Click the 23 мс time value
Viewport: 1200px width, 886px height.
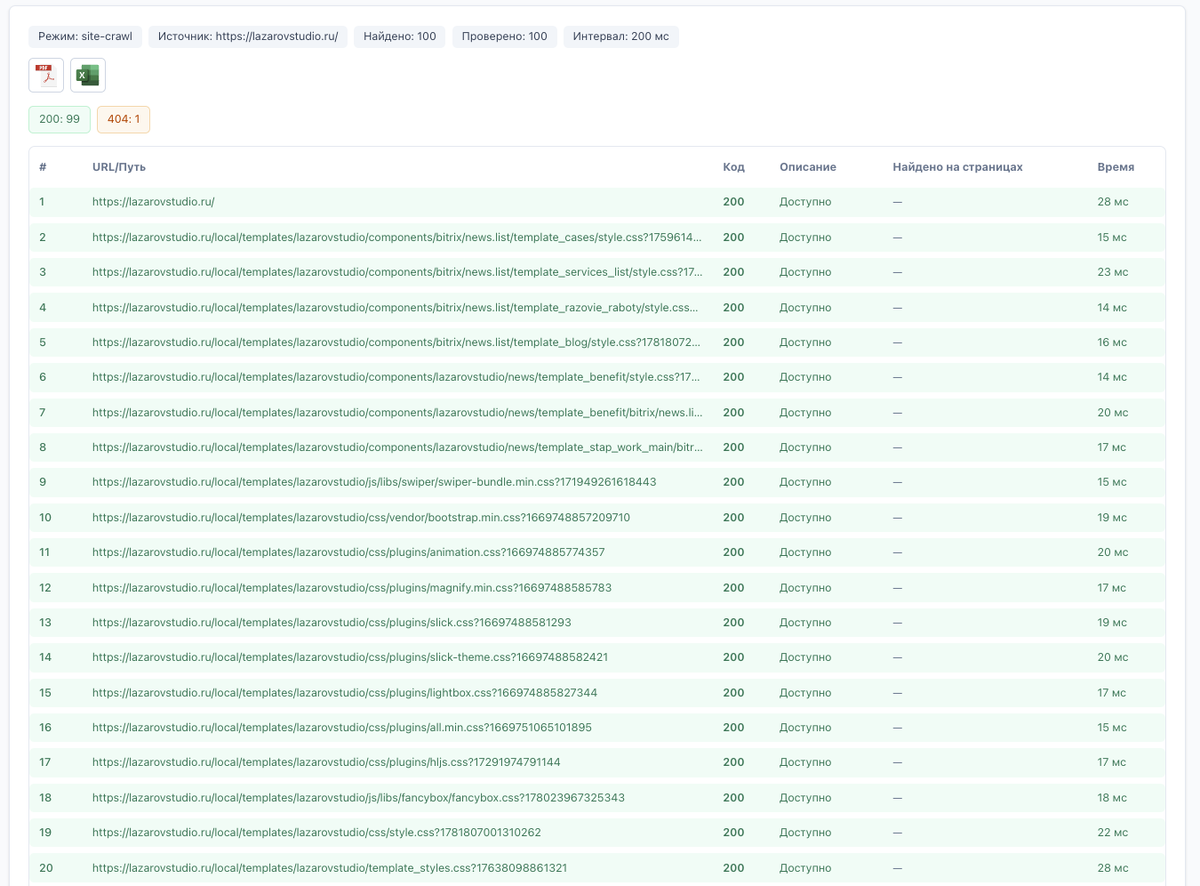[1113, 272]
